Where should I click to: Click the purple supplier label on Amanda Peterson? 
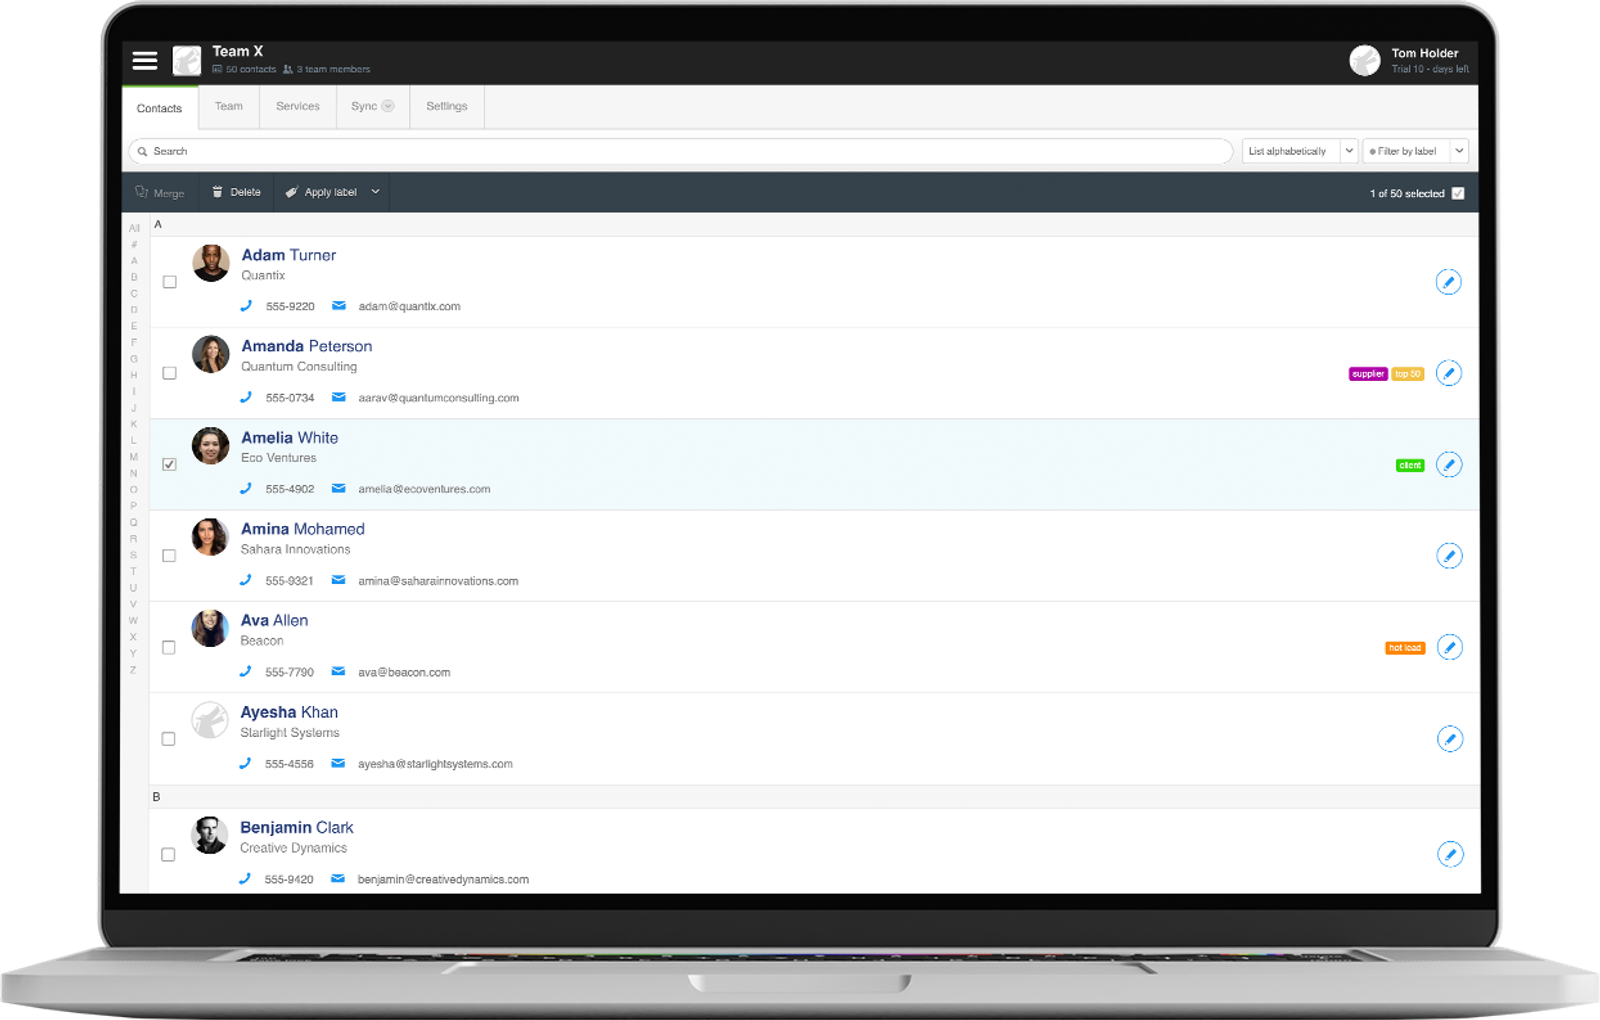(1368, 374)
